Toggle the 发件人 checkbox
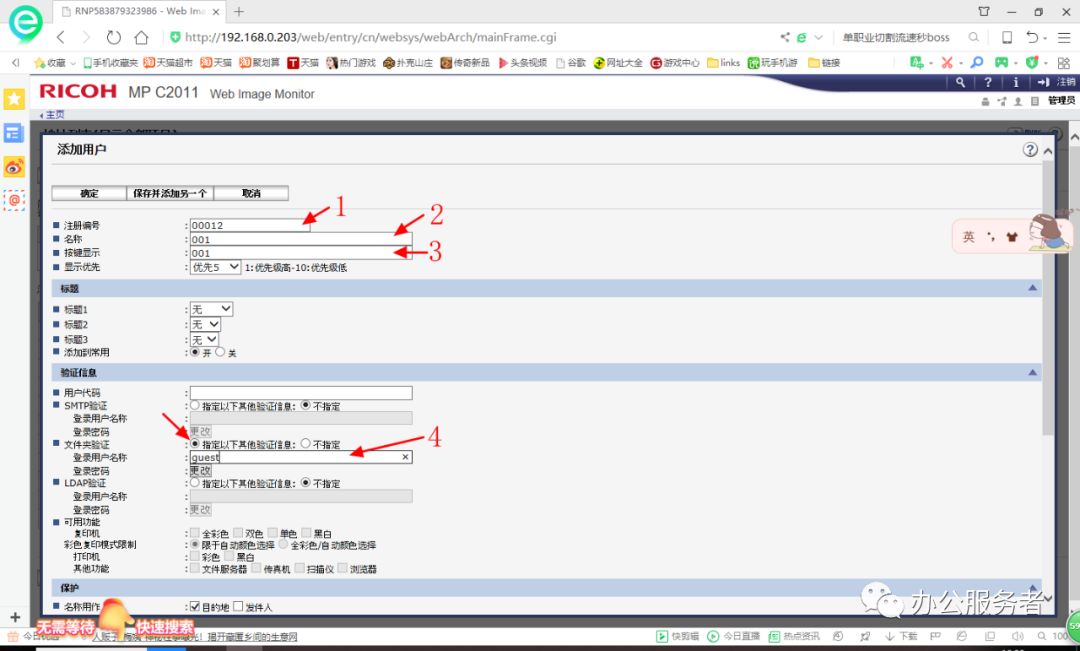The height and width of the screenshot is (651, 1080). click(x=238, y=606)
